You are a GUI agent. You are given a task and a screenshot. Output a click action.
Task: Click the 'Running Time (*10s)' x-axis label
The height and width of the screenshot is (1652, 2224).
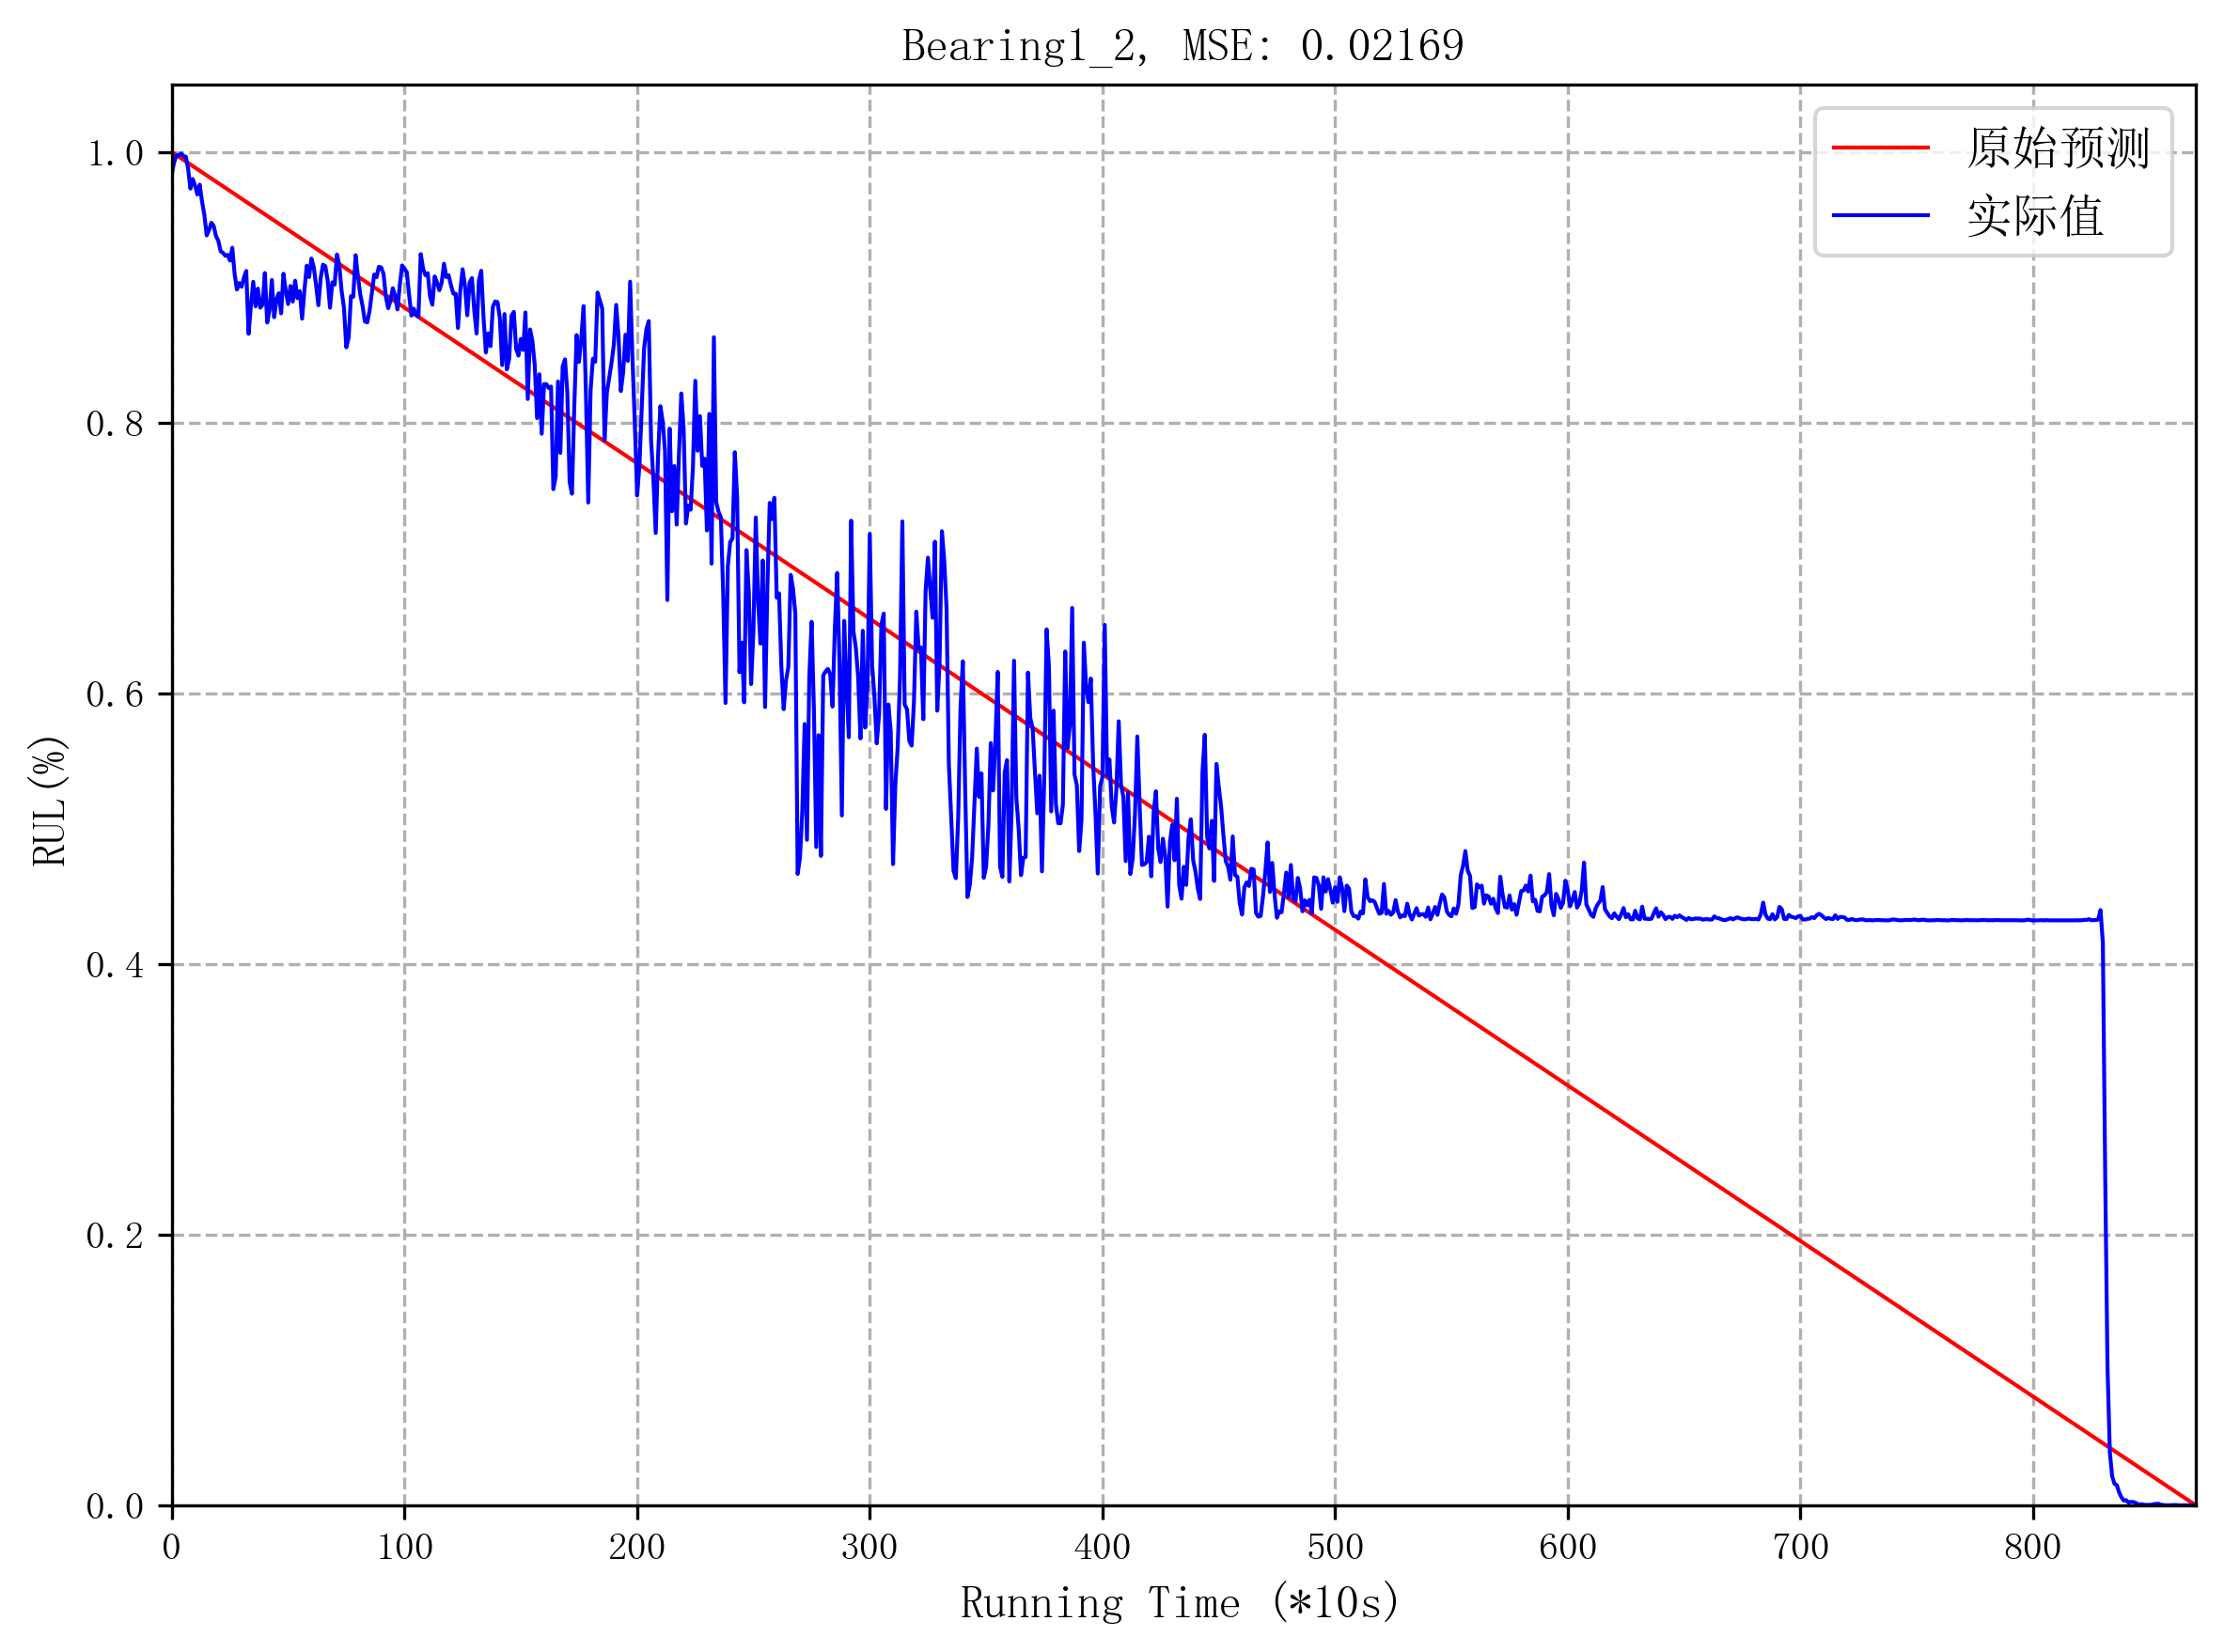[1180, 1602]
